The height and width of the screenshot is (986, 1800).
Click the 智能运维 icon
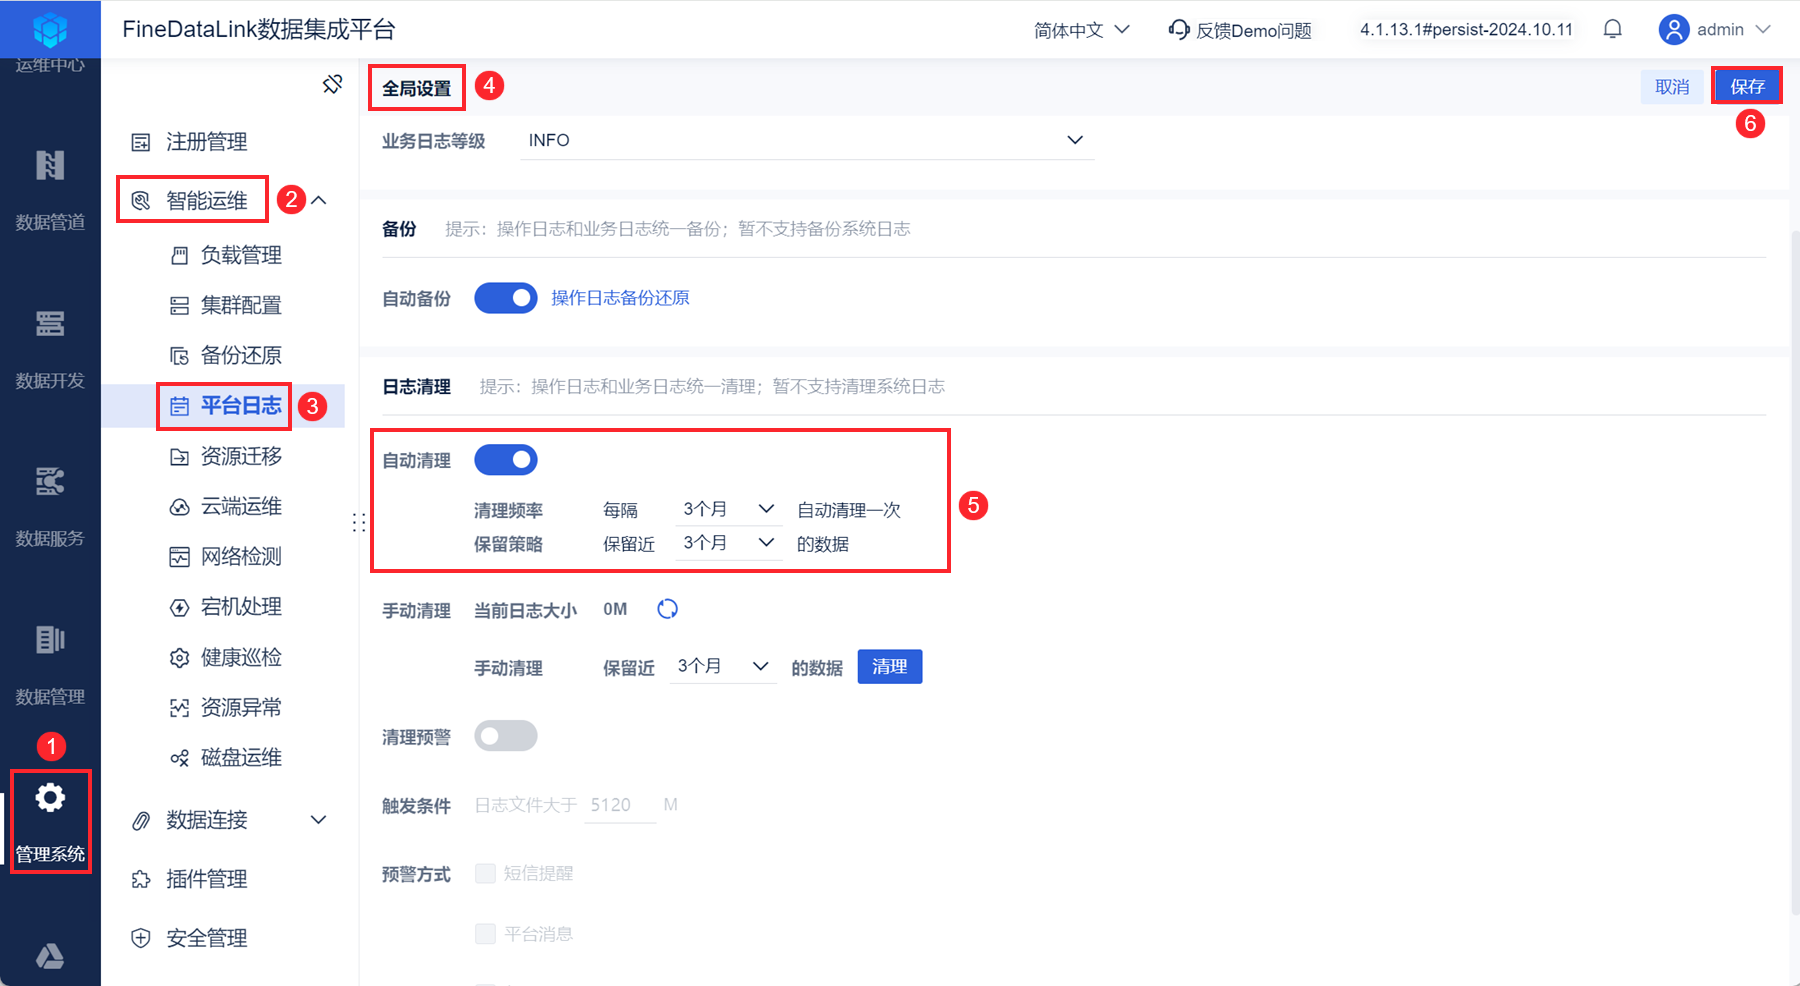coord(141,201)
